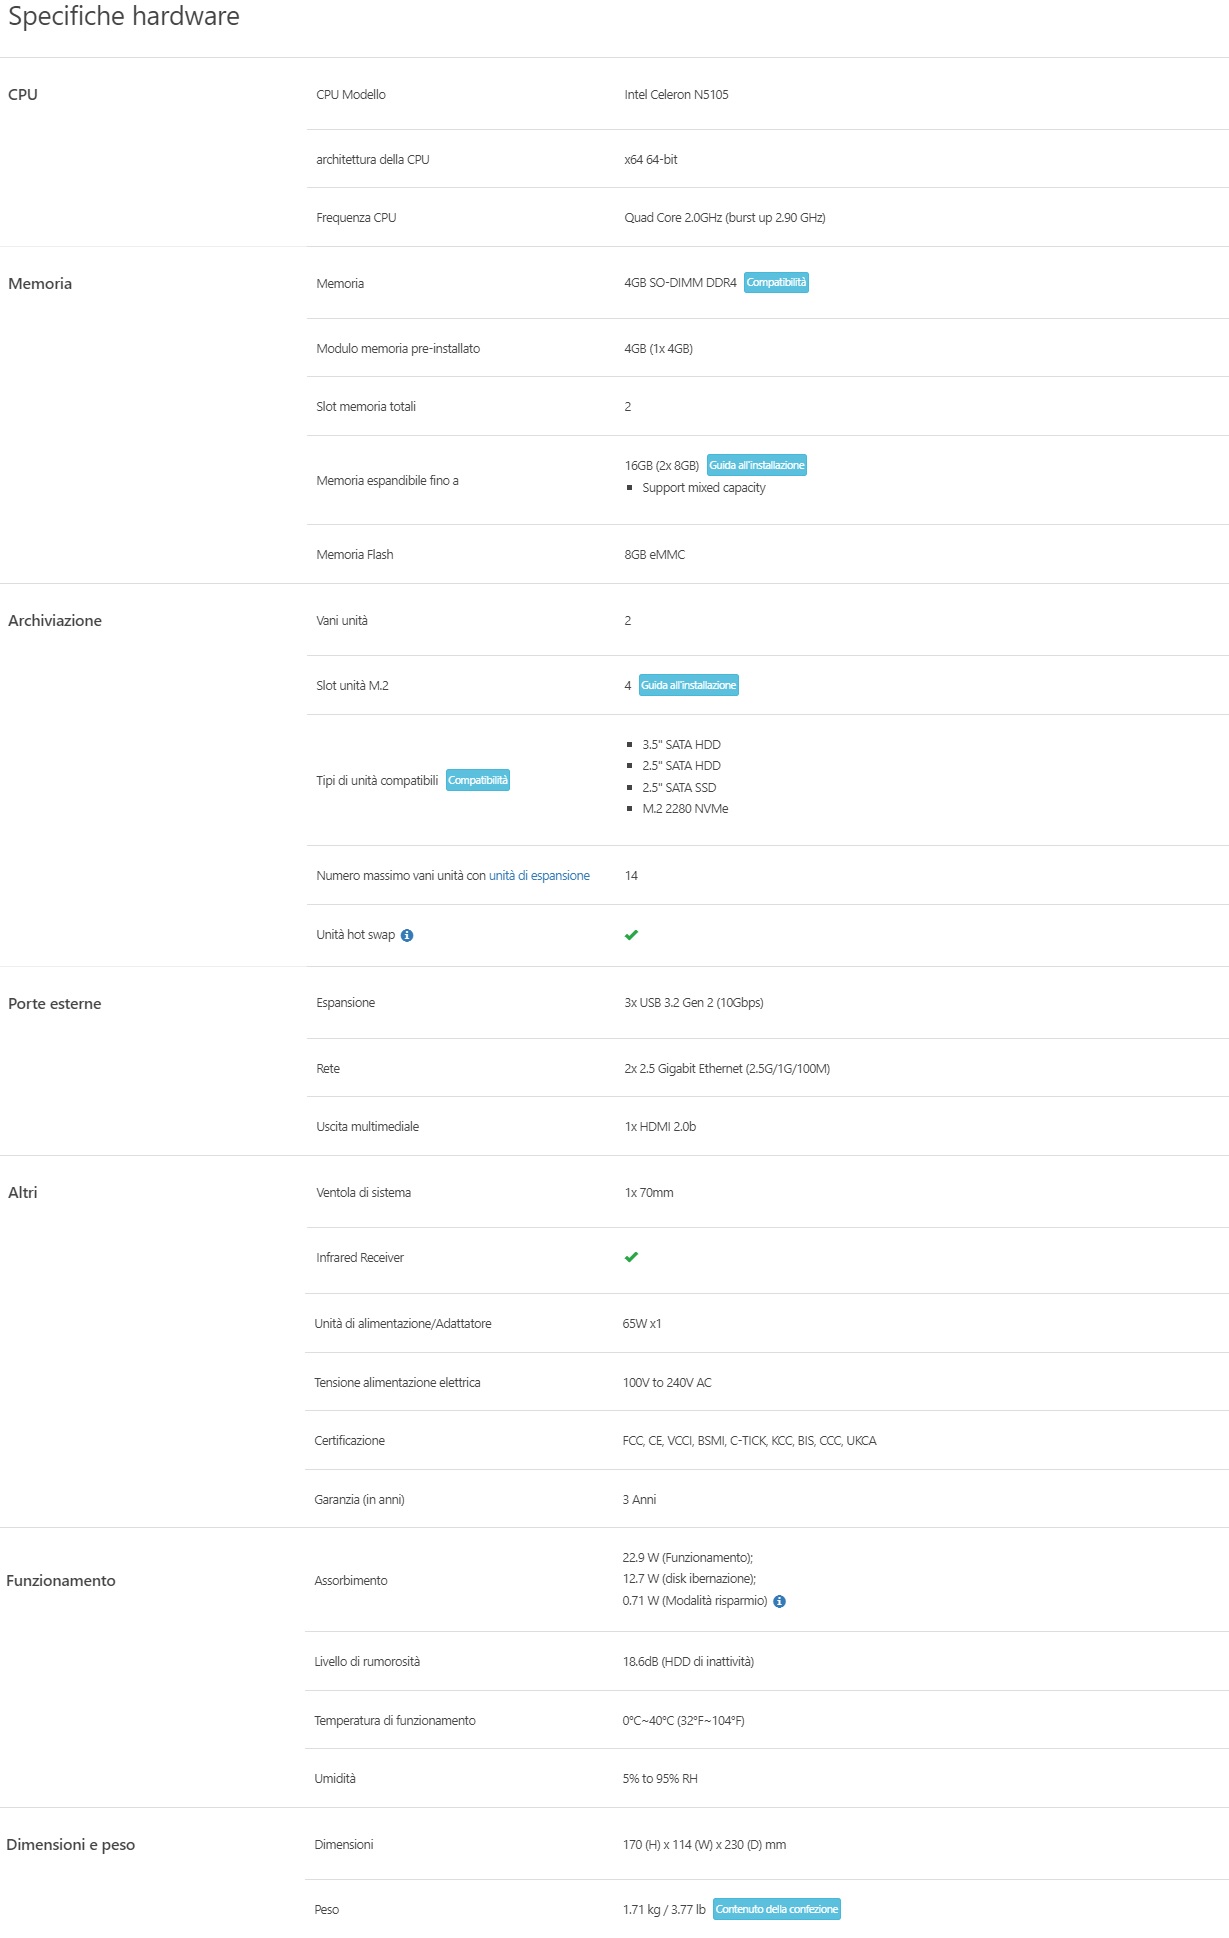Viewport: 1229px width, 1938px height.
Task: Open Guida all'installazione badge for Slot unità M.2
Action: (688, 686)
